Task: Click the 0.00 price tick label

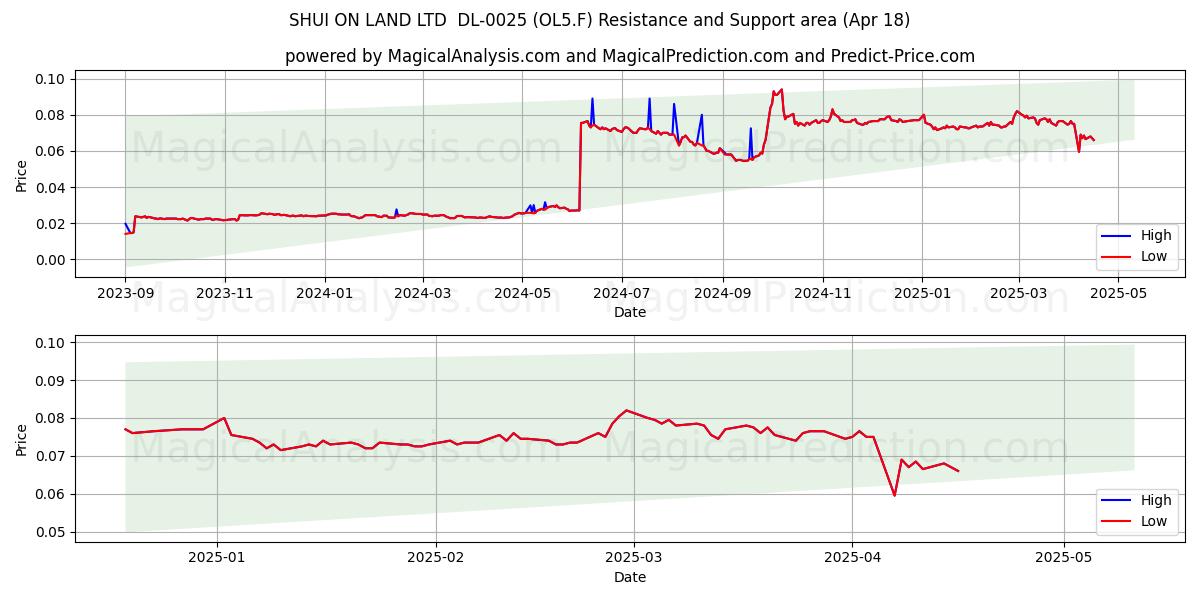Action: point(50,260)
